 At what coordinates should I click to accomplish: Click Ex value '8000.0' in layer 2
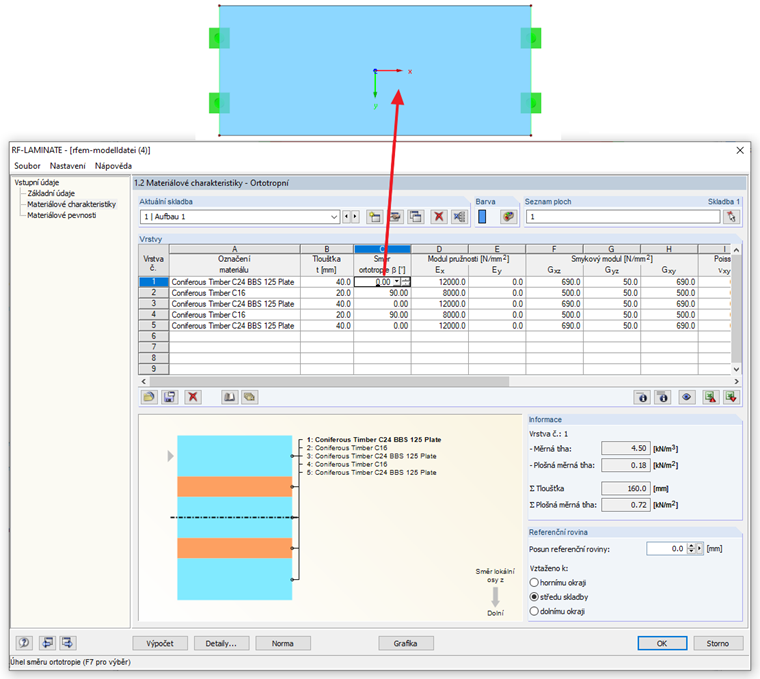pos(440,293)
